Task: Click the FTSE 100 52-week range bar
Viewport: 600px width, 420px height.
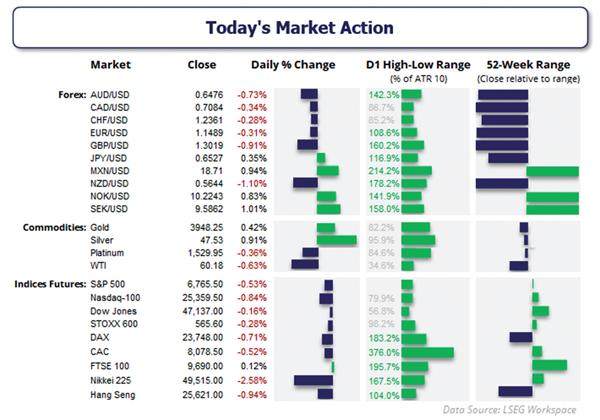Action: pos(550,366)
